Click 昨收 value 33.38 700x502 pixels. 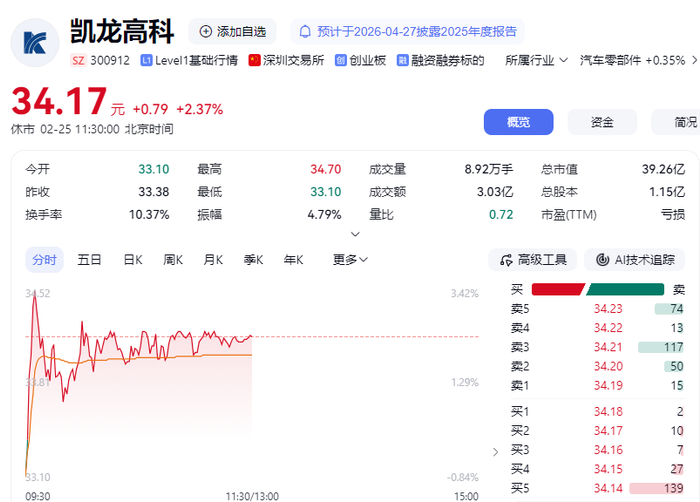[154, 192]
